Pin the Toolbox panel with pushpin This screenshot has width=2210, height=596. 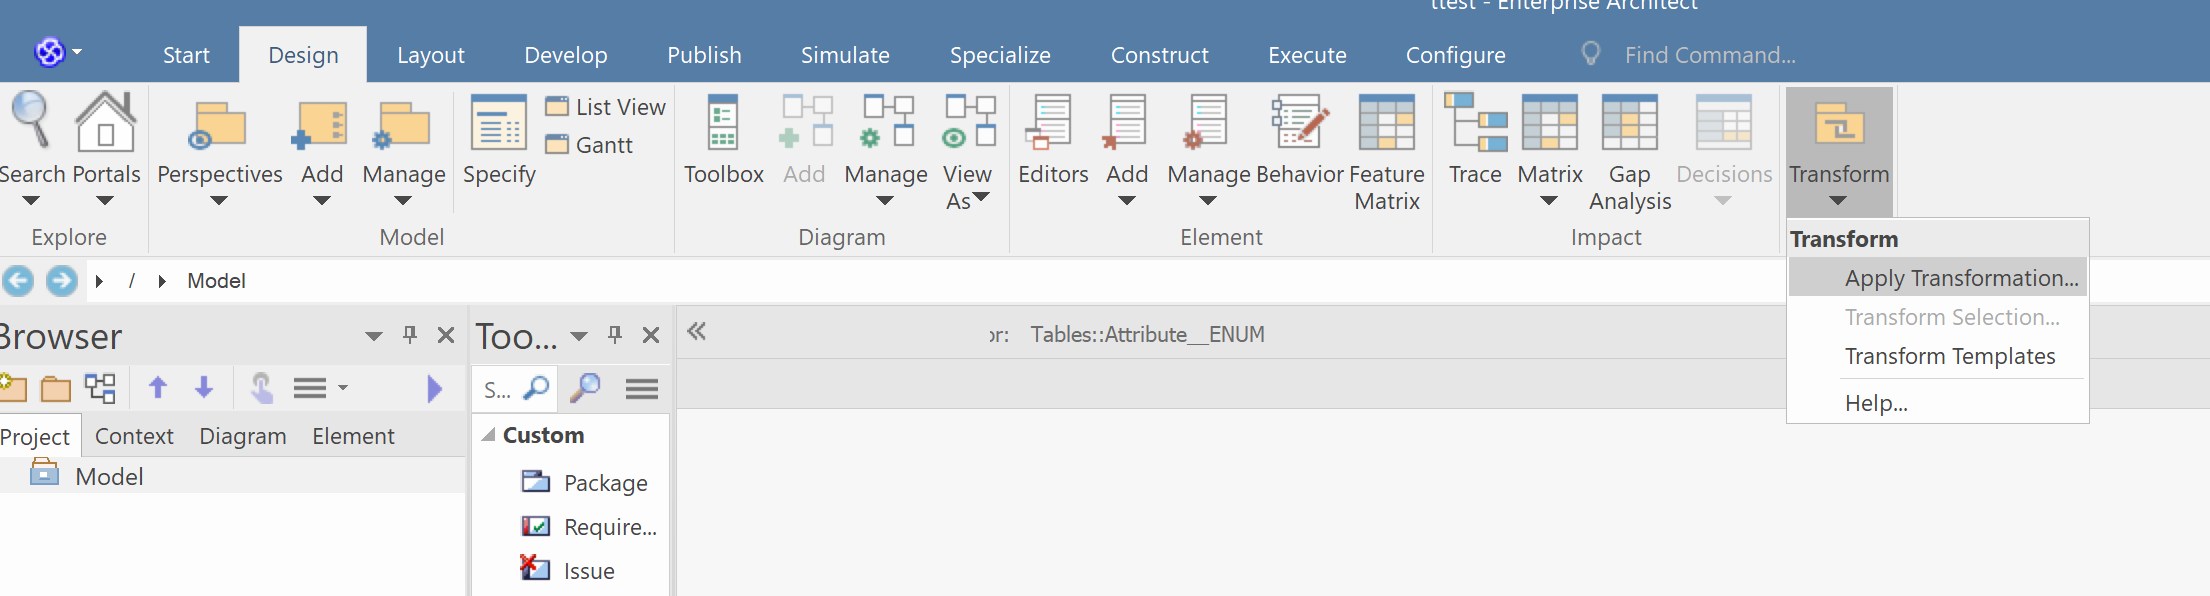click(615, 335)
